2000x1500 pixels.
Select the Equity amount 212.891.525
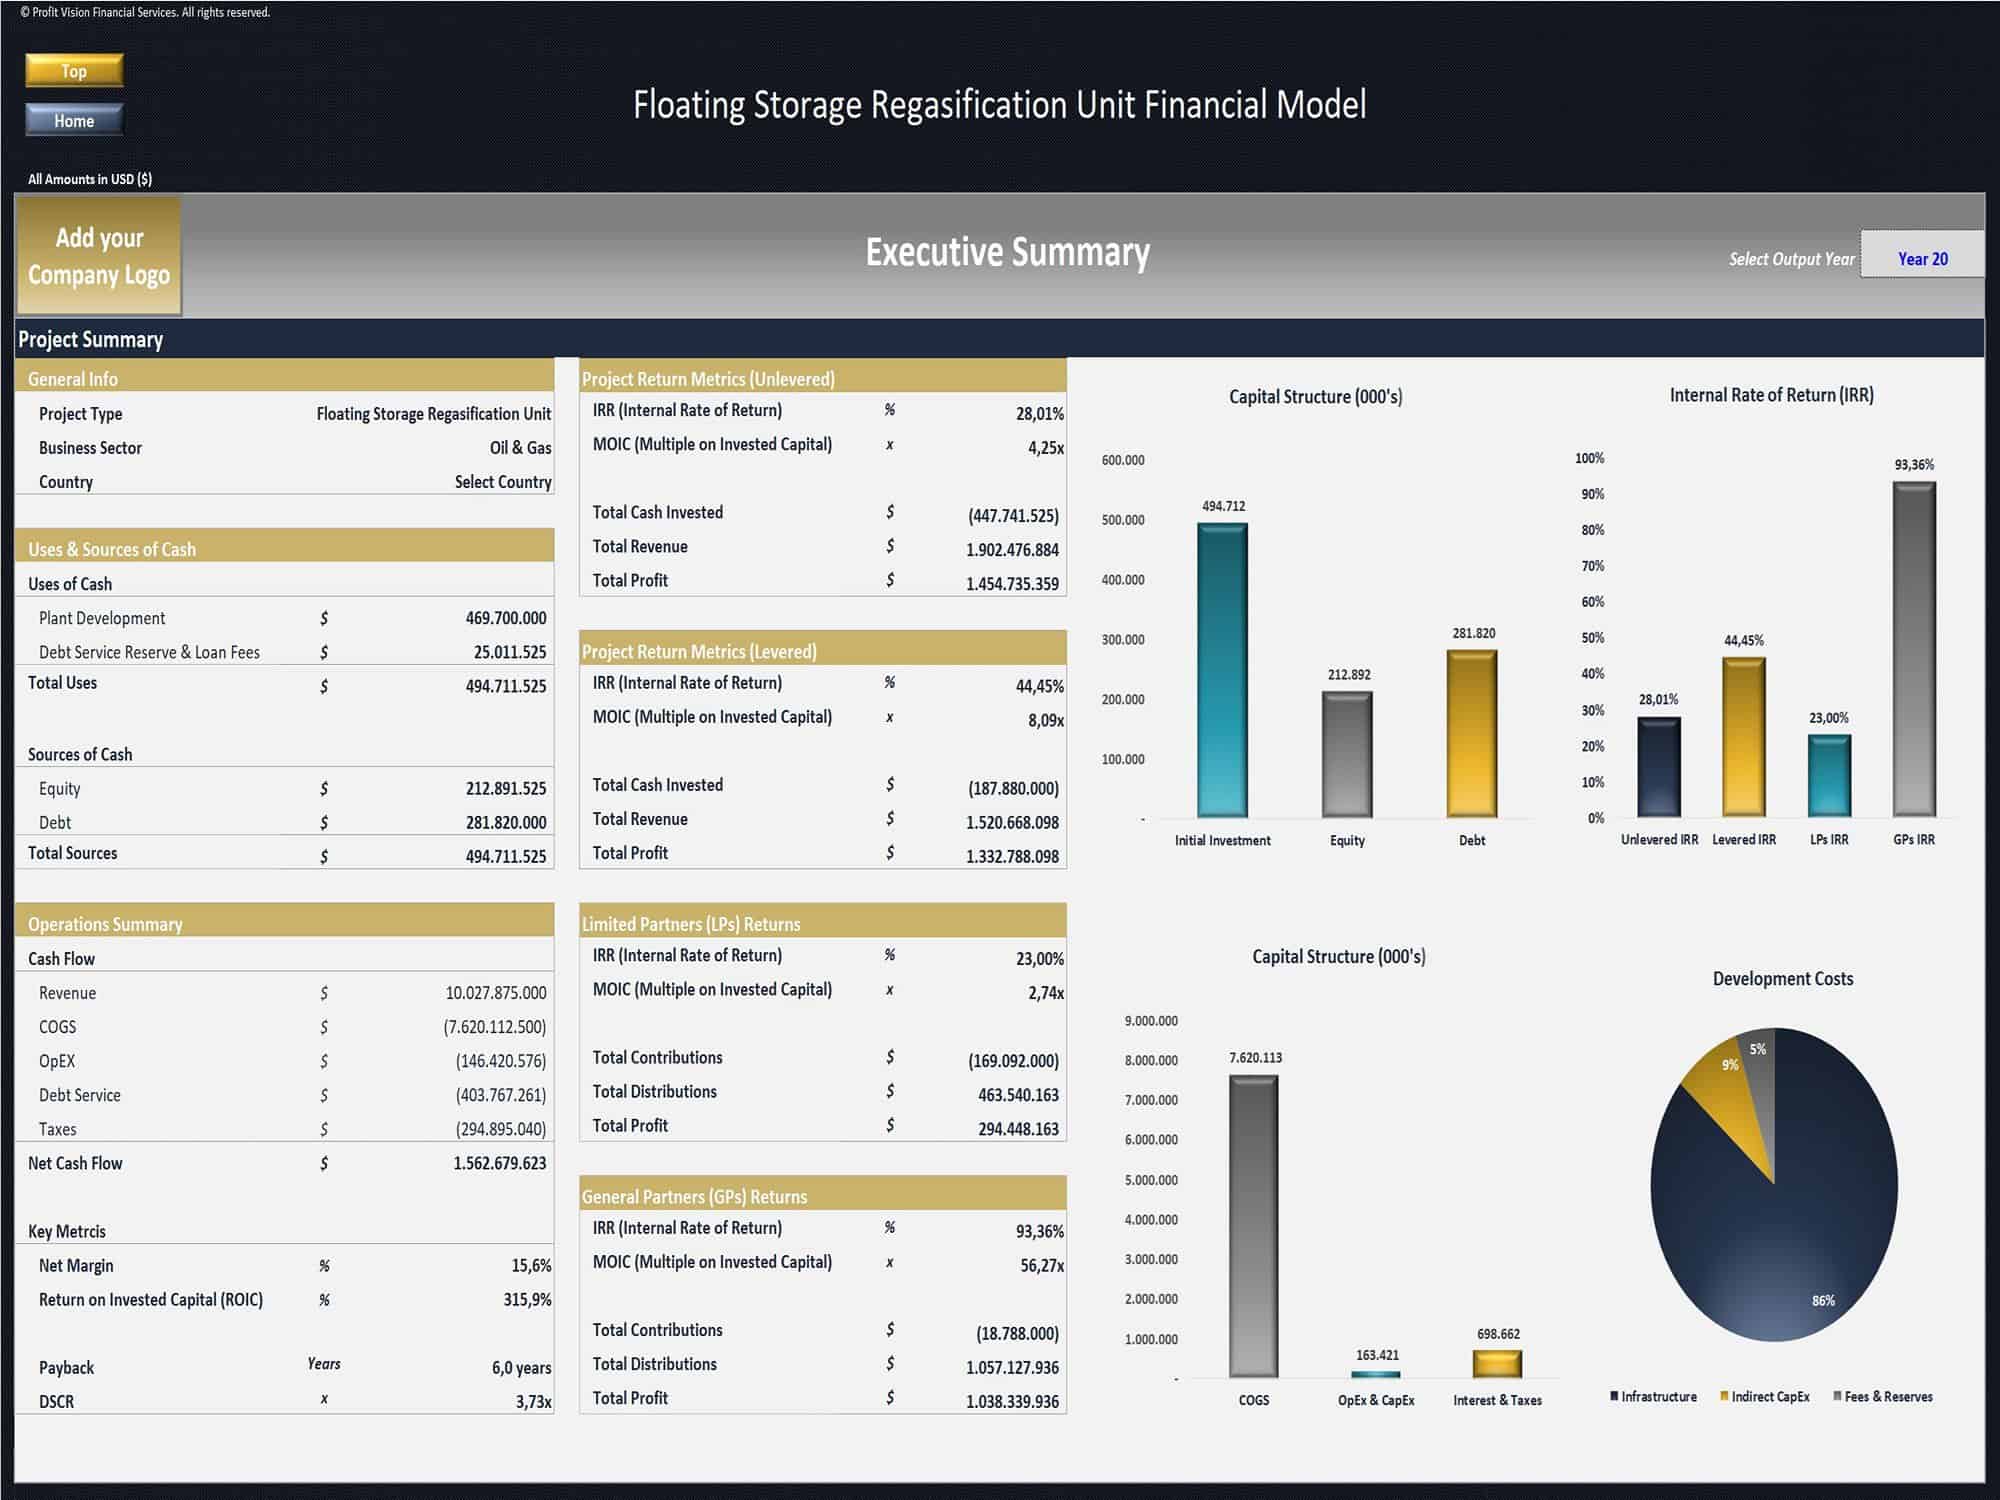pos(506,788)
